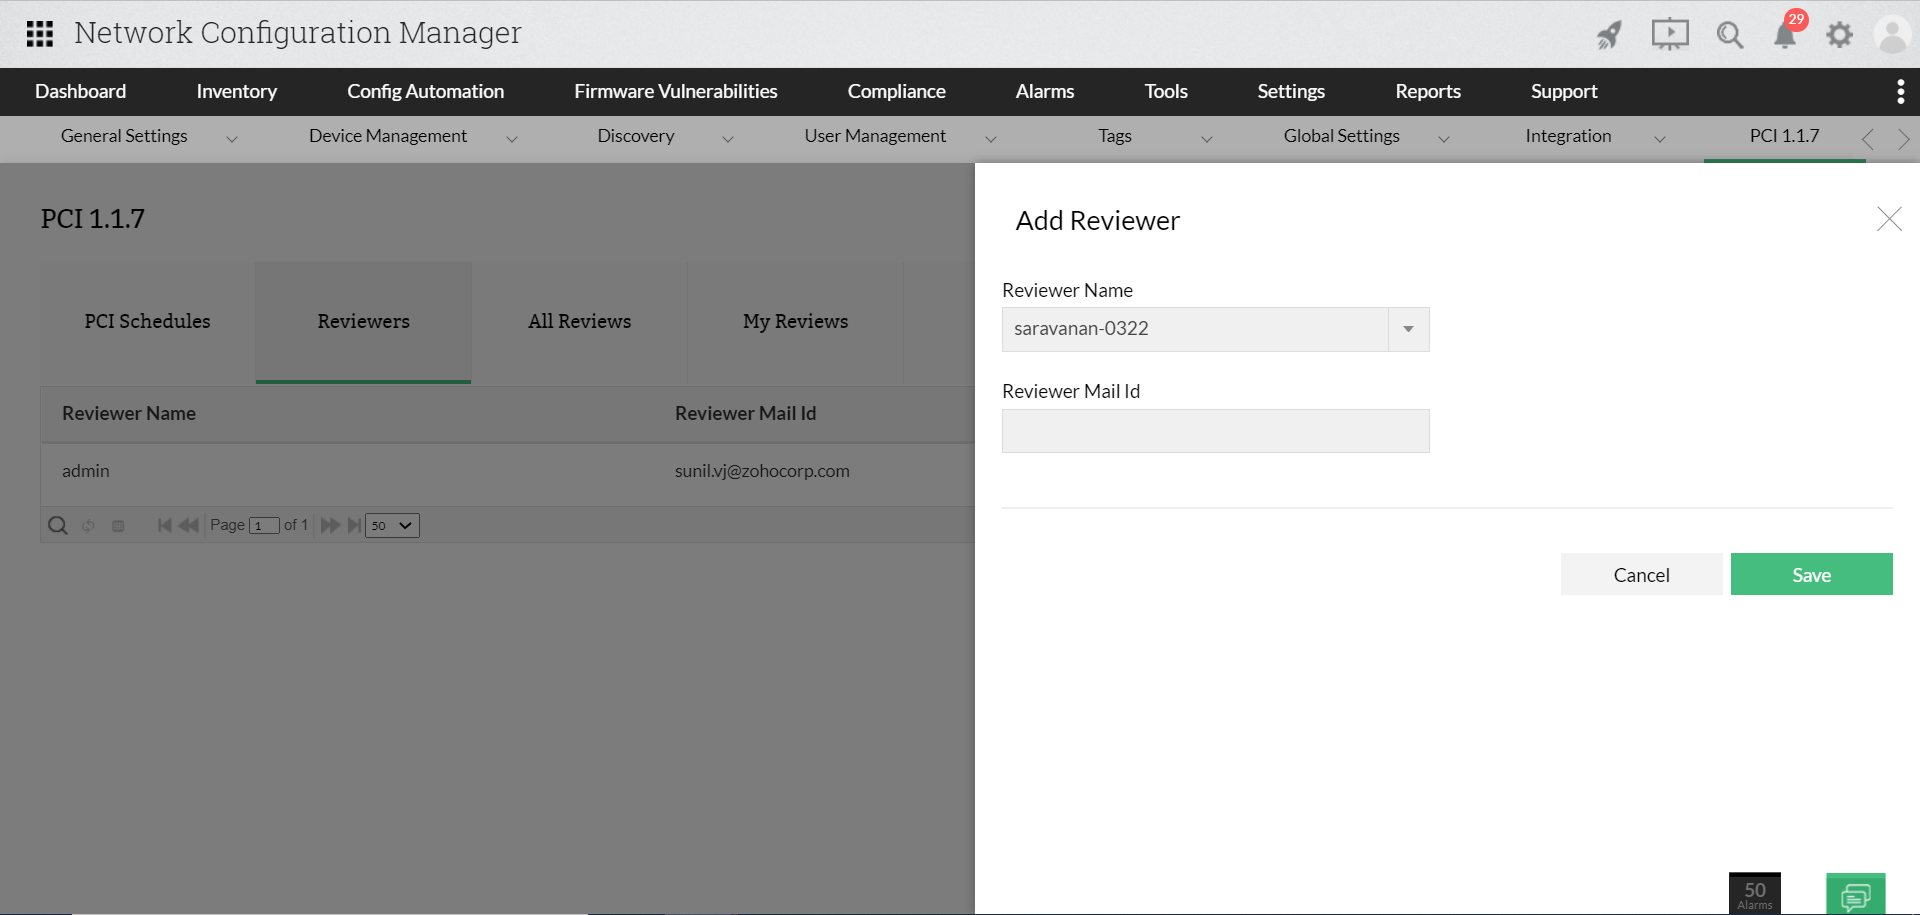Image resolution: width=1920 pixels, height=915 pixels.
Task: Open the Compliance menu
Action: pyautogui.click(x=896, y=91)
